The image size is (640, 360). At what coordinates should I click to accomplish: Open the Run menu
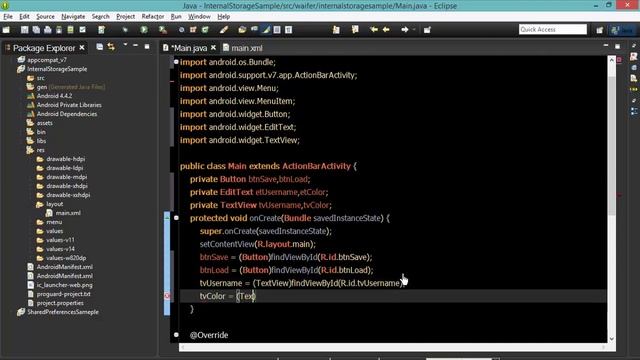pyautogui.click(x=176, y=16)
